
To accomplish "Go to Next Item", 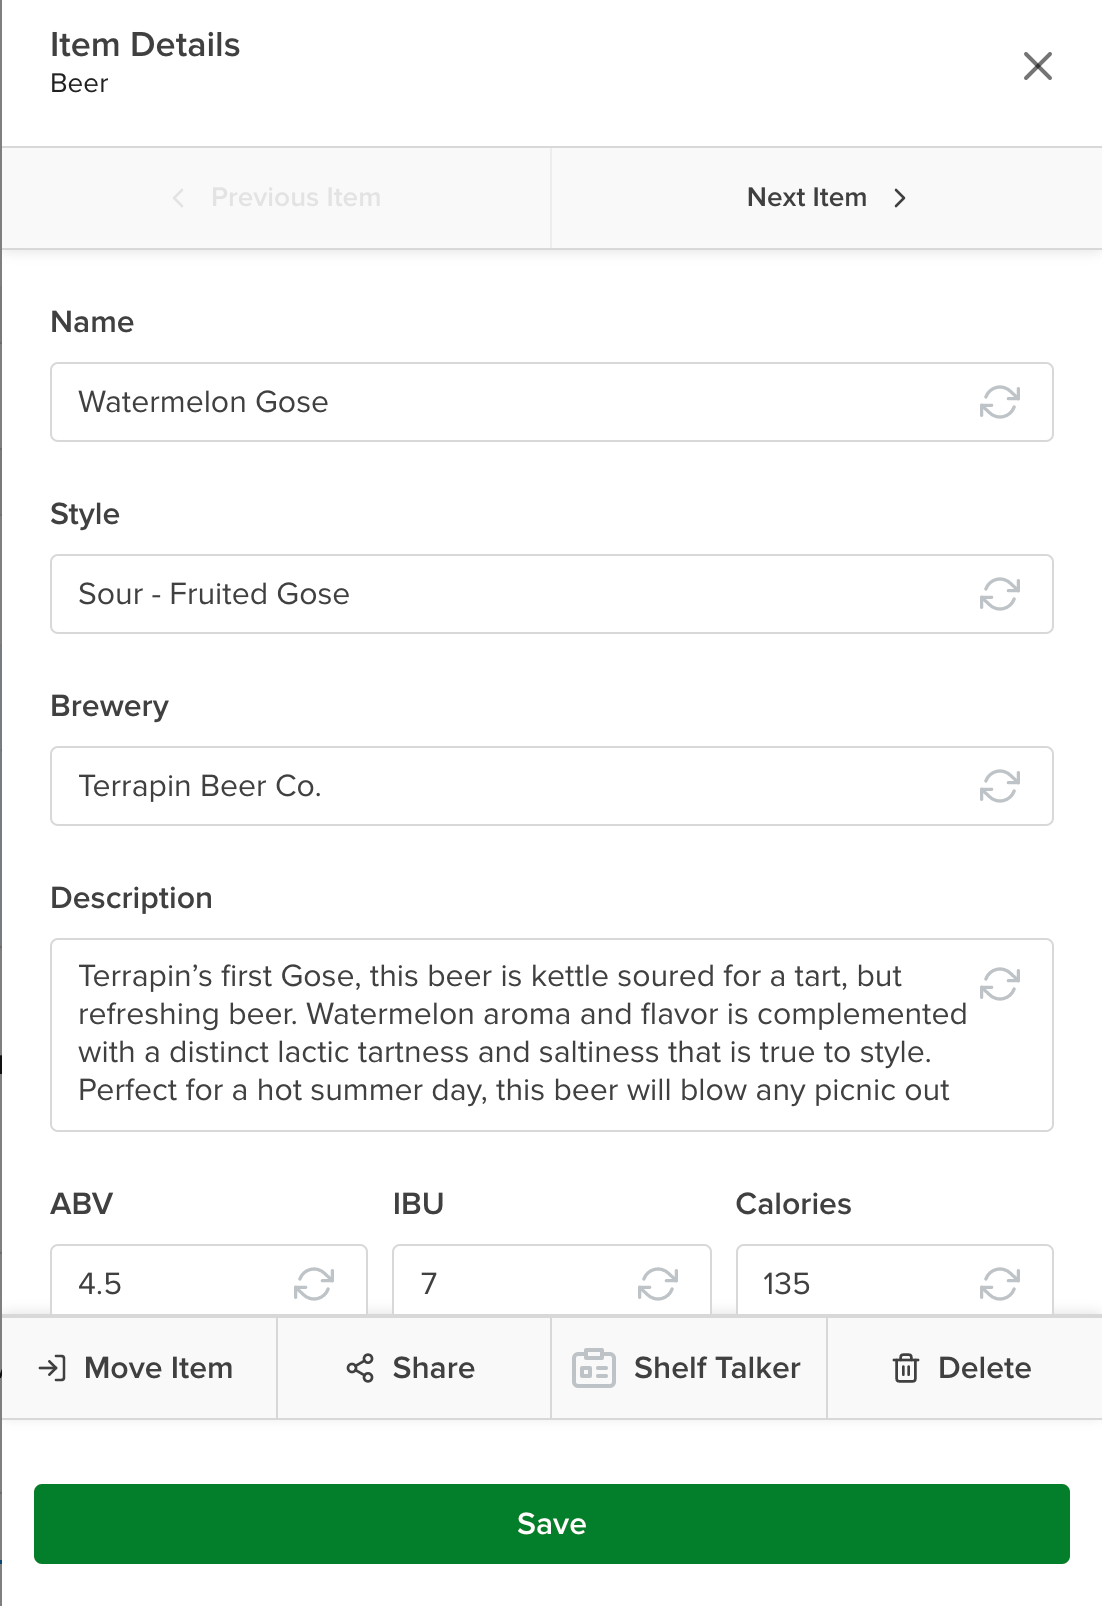I will (x=827, y=198).
